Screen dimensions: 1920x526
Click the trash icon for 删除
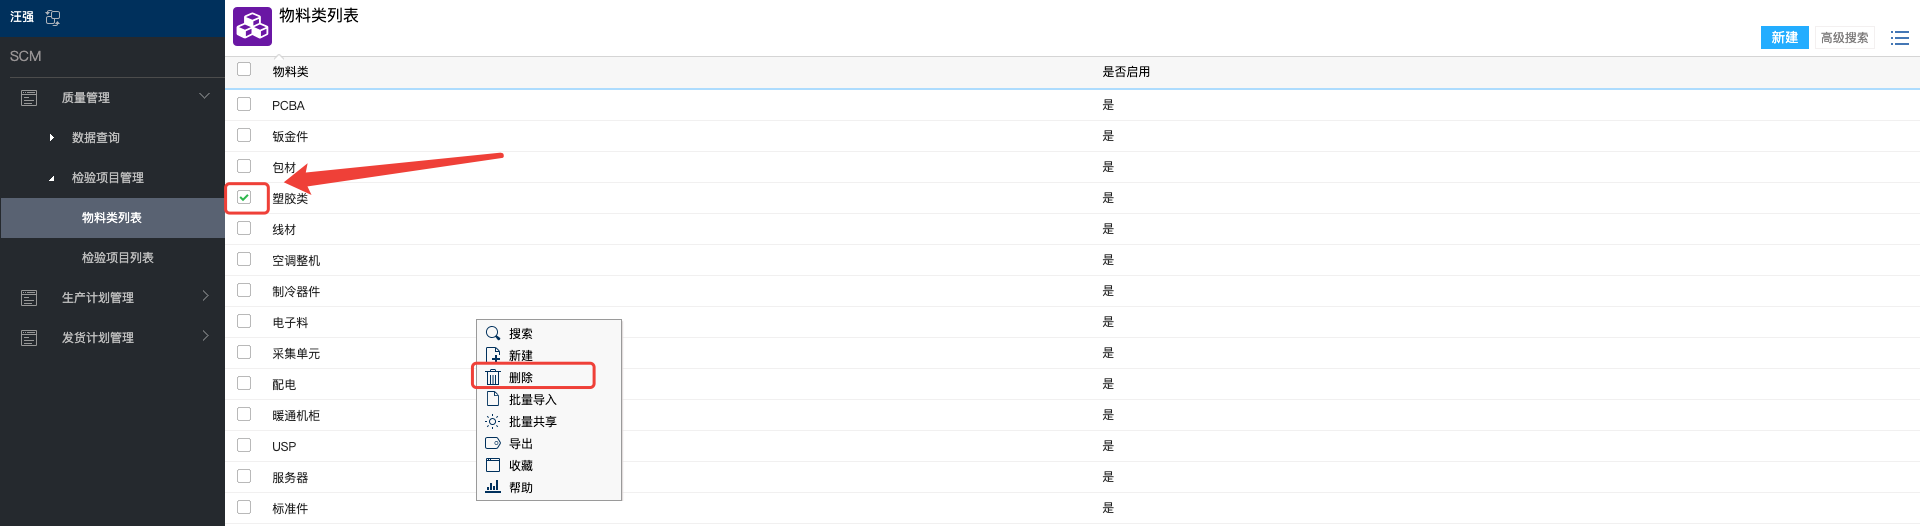(493, 377)
